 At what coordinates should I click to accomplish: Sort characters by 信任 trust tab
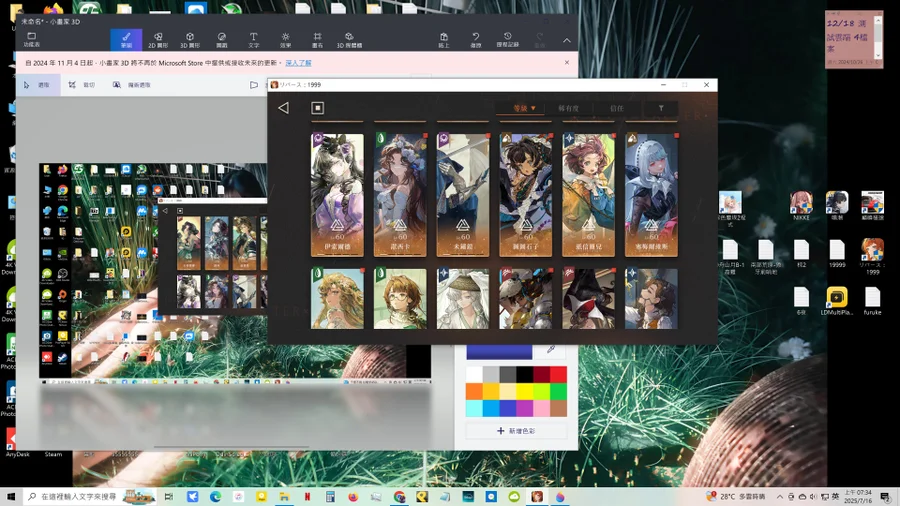pyautogui.click(x=616, y=108)
